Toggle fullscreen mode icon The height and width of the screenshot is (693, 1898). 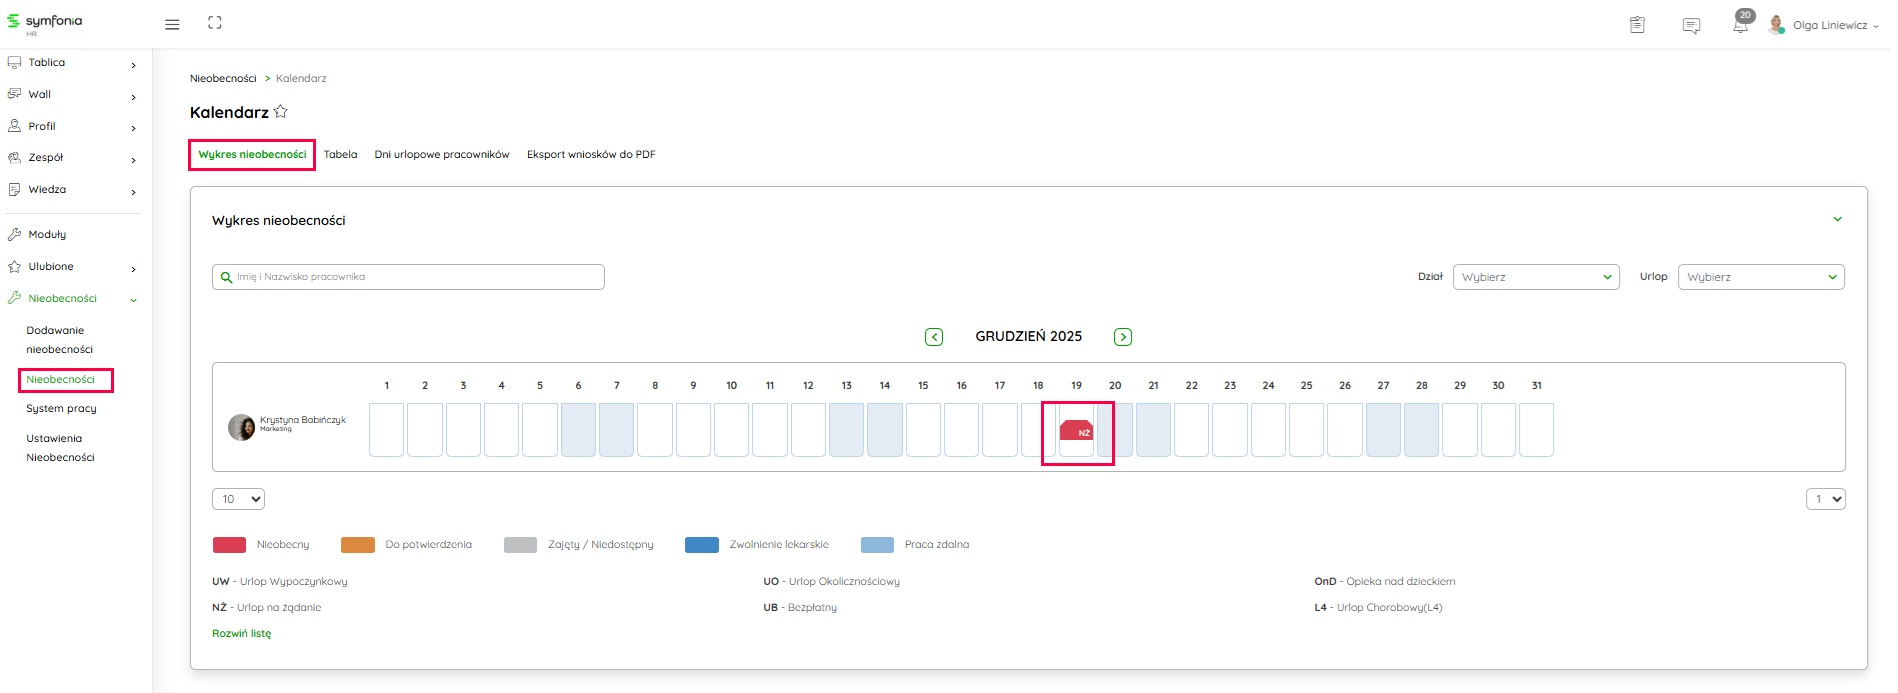click(x=215, y=23)
